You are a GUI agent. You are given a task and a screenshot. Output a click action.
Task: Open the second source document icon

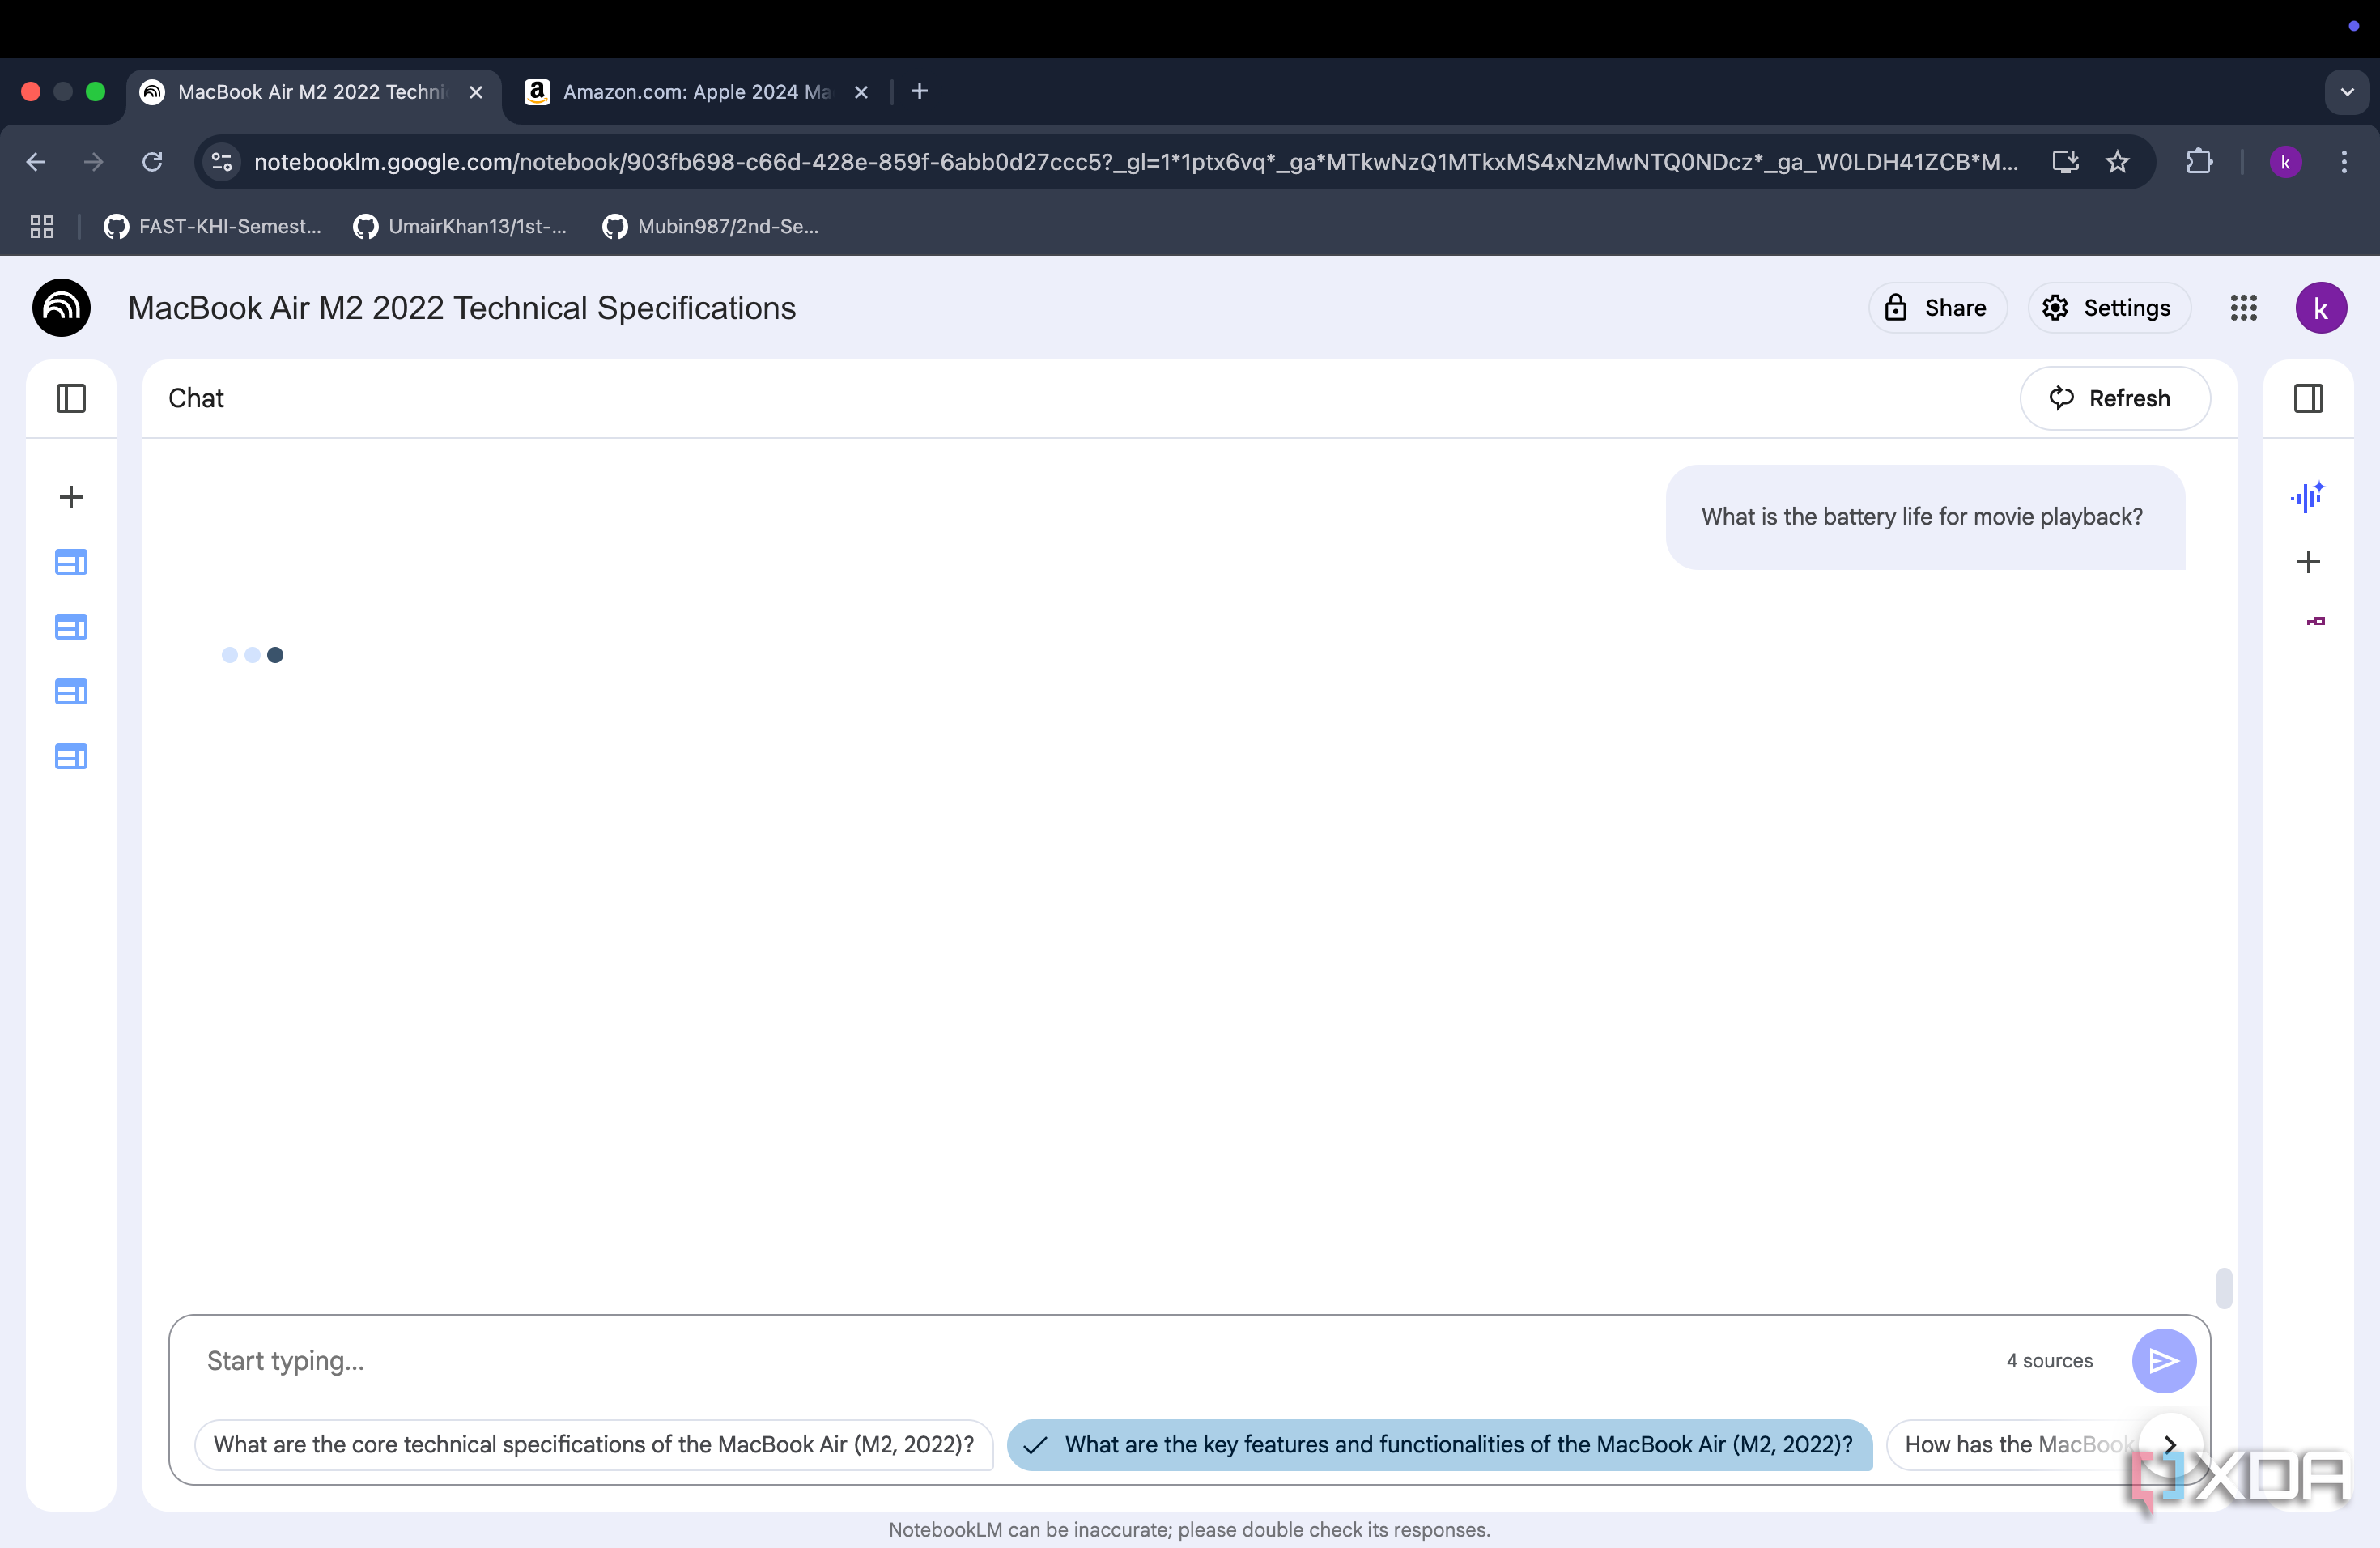[x=71, y=627]
